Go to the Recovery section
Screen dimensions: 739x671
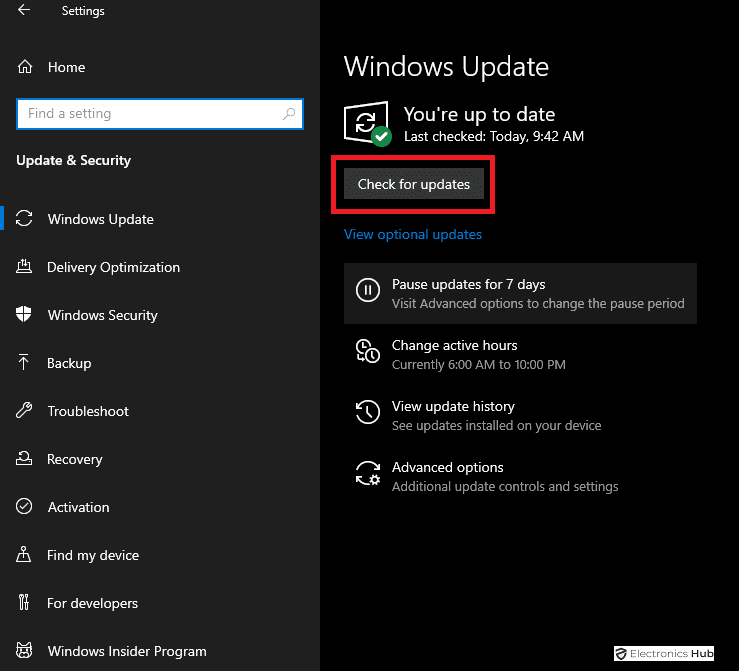(x=74, y=459)
